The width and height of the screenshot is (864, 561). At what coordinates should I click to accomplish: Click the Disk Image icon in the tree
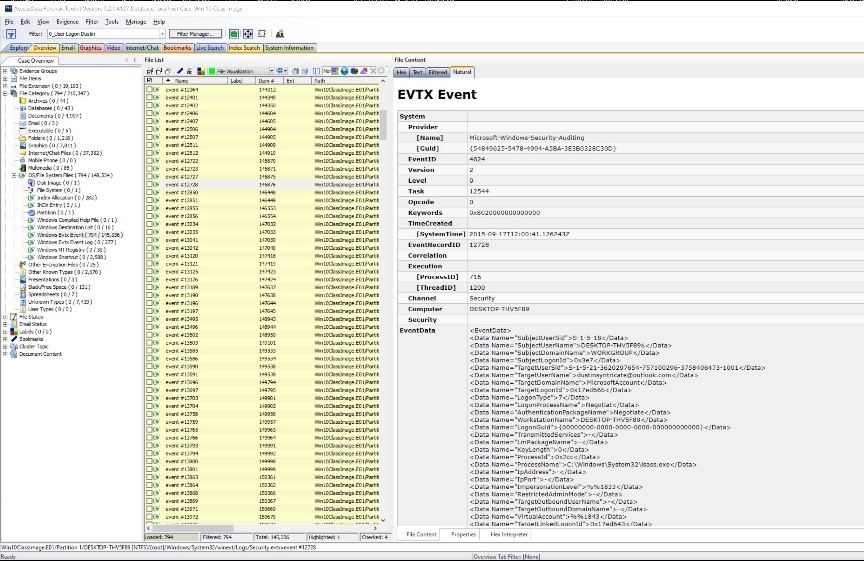pos(31,183)
